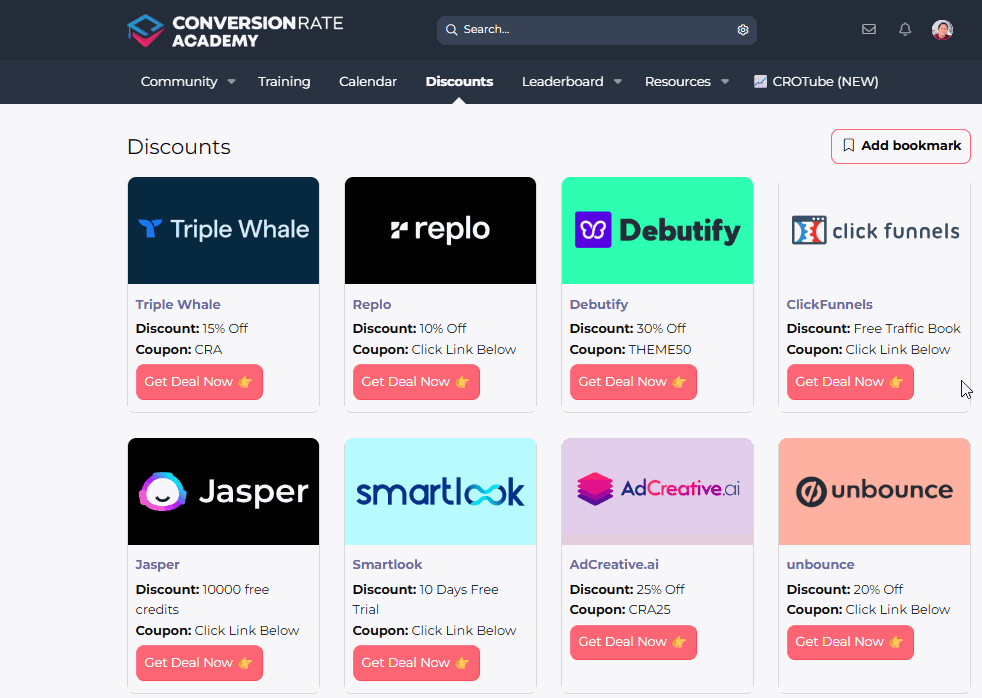Viewport: 982px width, 698px height.
Task: Click the smartlook banner image
Action: coord(440,491)
